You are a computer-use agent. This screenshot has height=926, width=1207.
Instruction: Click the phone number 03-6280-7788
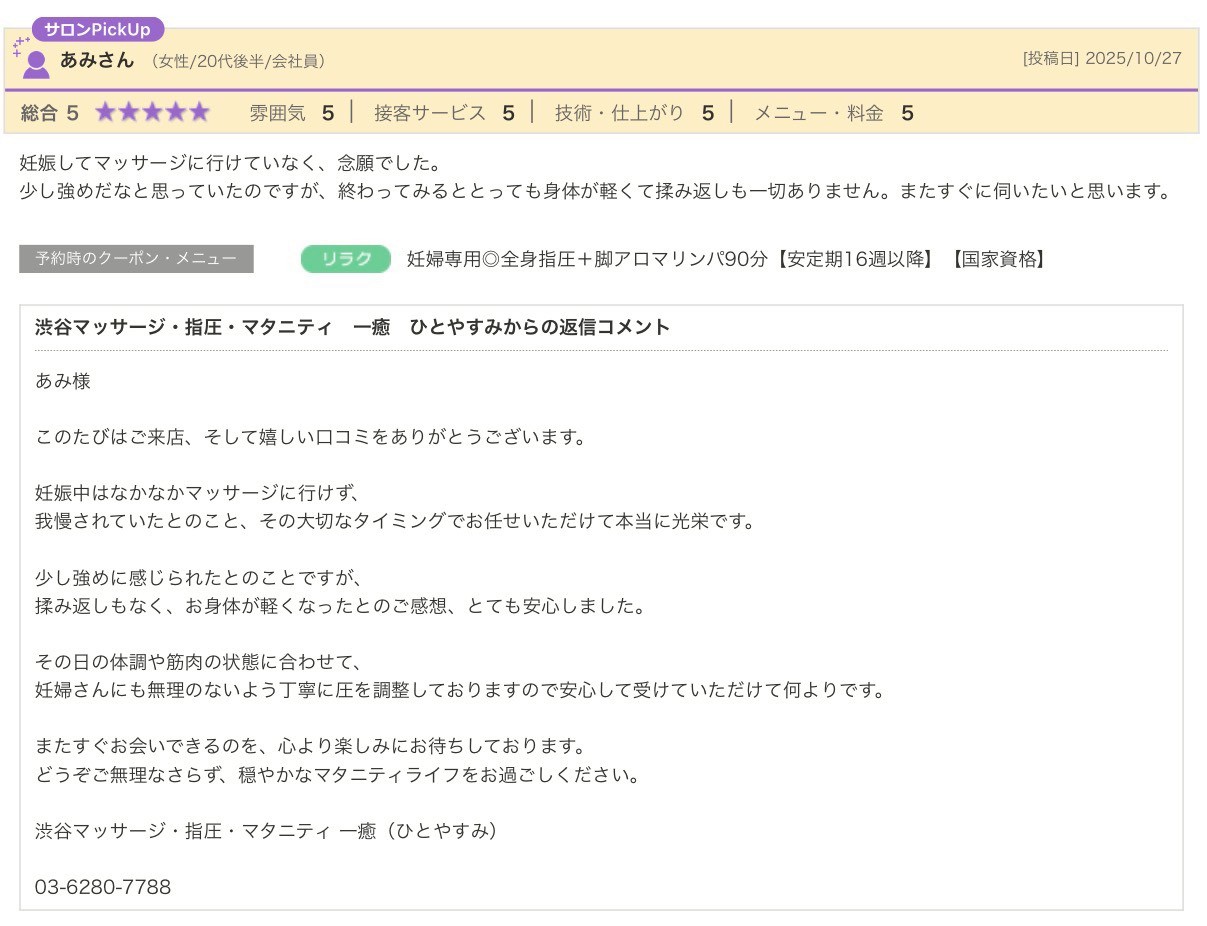103,887
